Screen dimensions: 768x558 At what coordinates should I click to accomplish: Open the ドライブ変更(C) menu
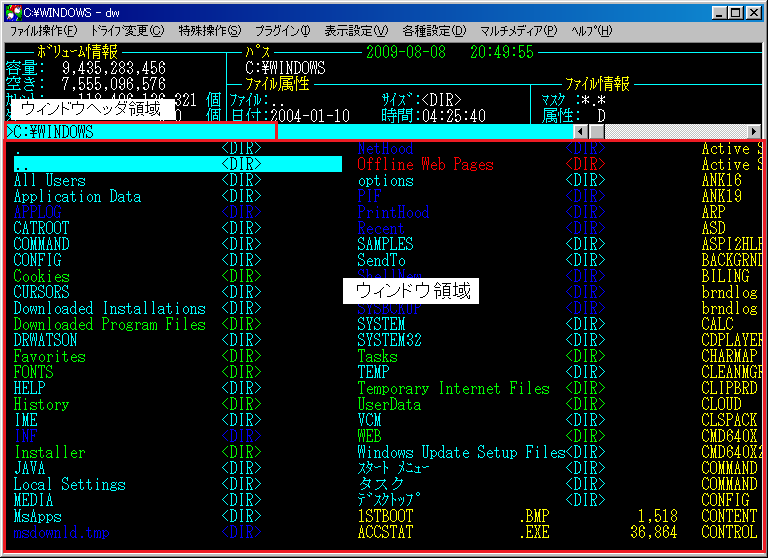click(127, 31)
